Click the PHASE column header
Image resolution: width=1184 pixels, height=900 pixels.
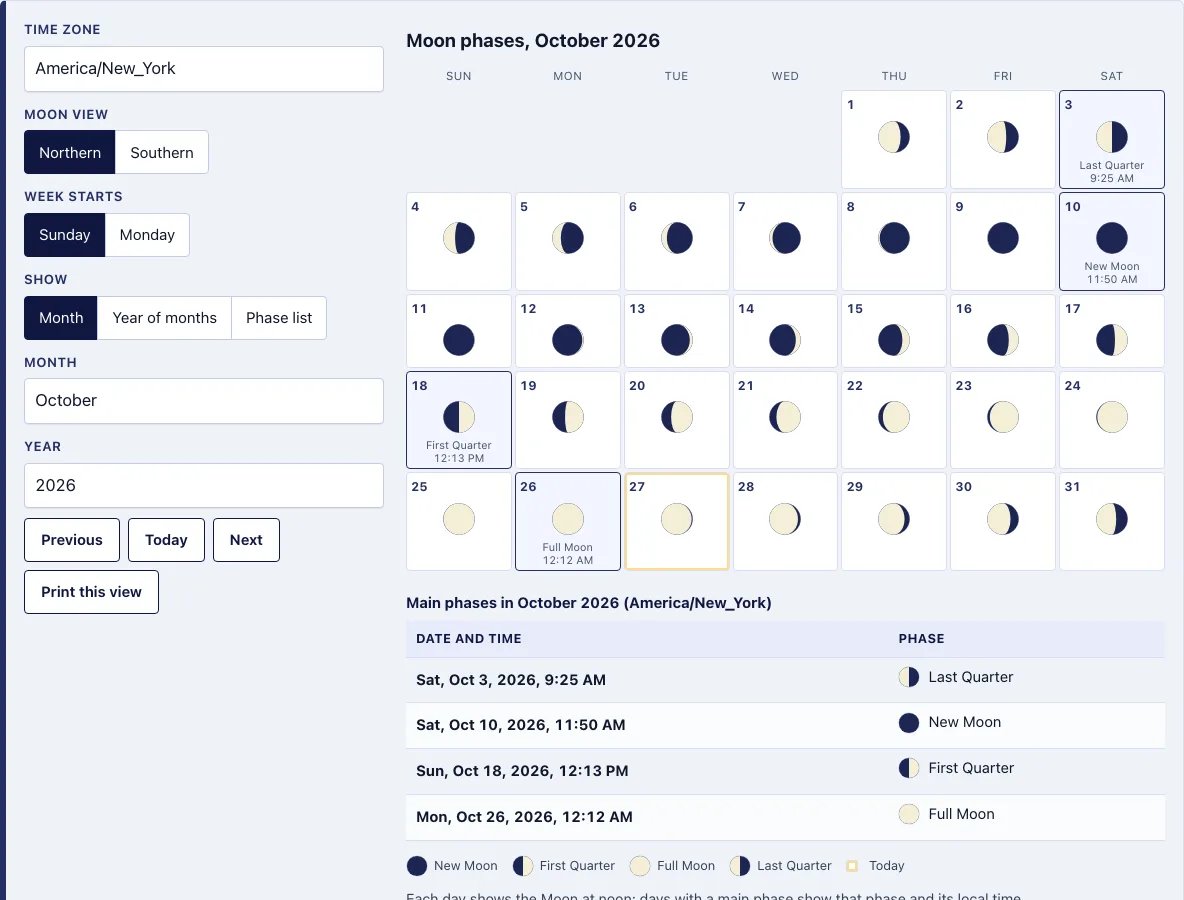[921, 639]
